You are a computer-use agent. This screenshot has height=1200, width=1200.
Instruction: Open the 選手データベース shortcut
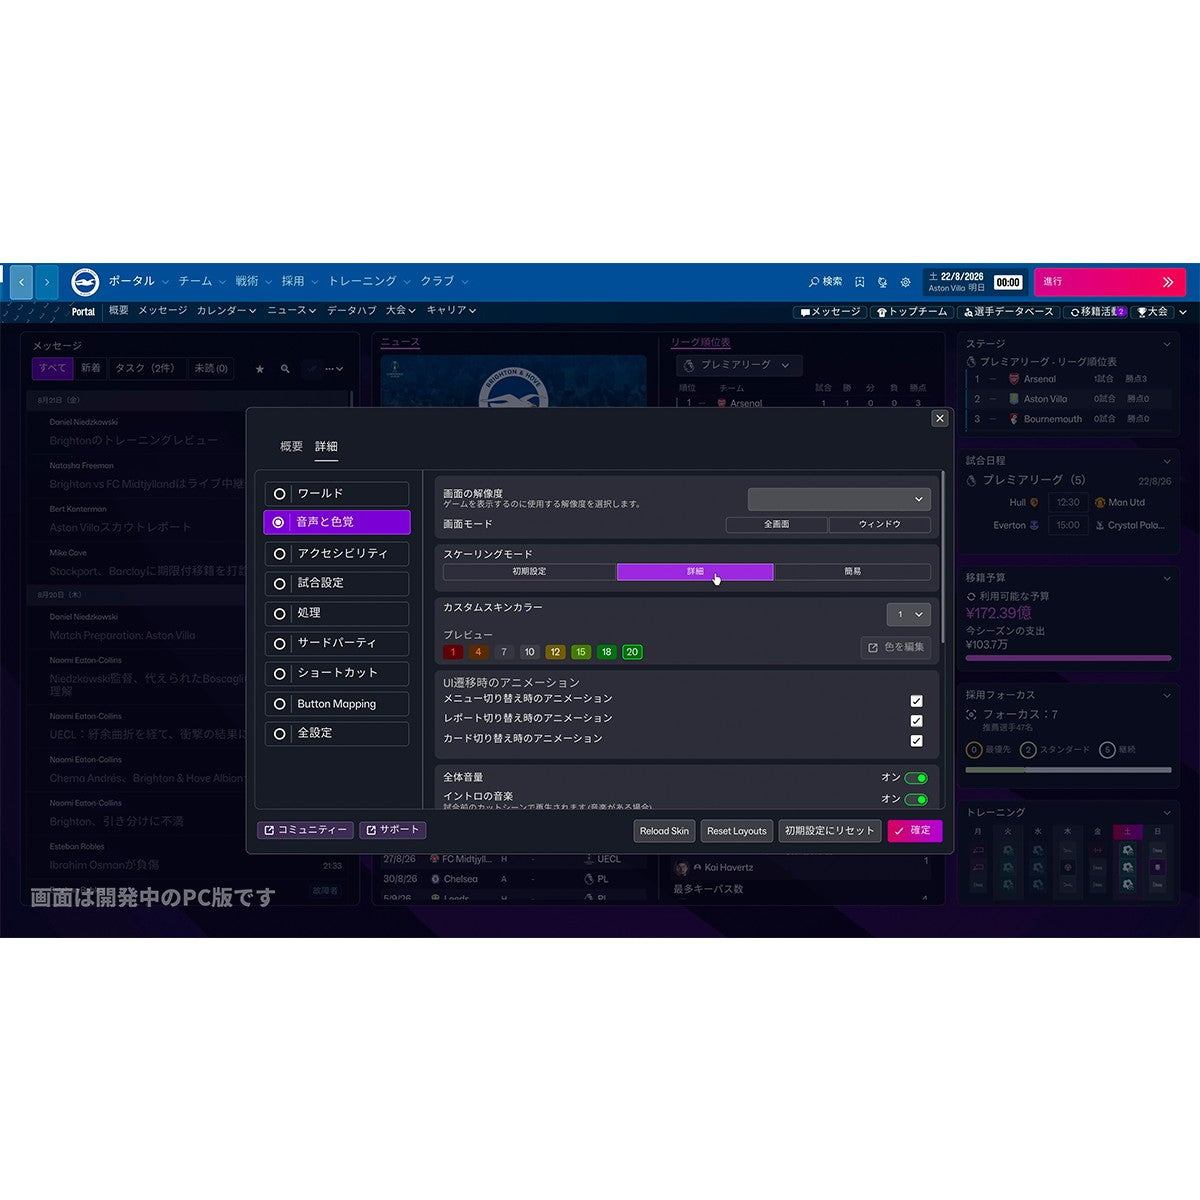tap(1008, 312)
